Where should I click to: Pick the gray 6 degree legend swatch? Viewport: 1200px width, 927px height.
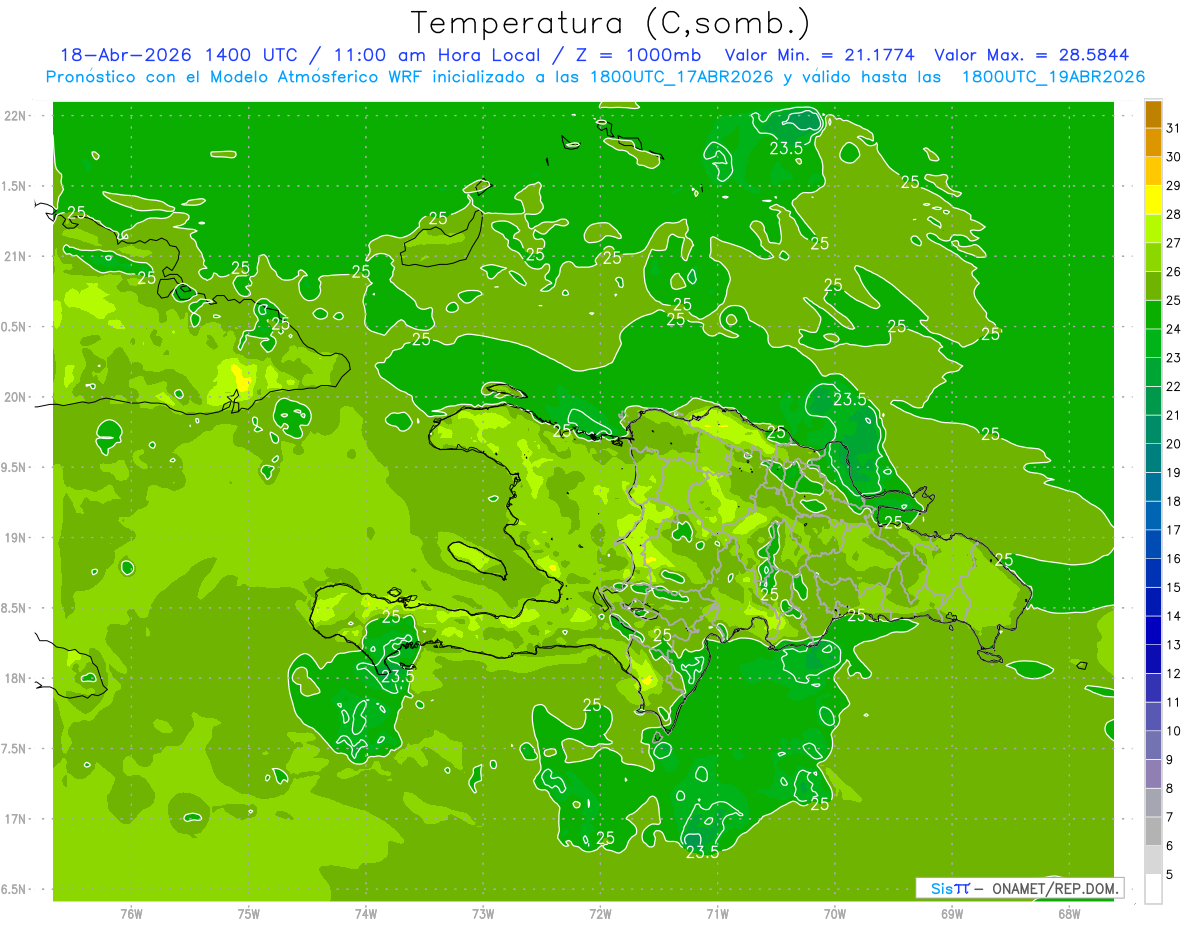pyautogui.click(x=1153, y=832)
